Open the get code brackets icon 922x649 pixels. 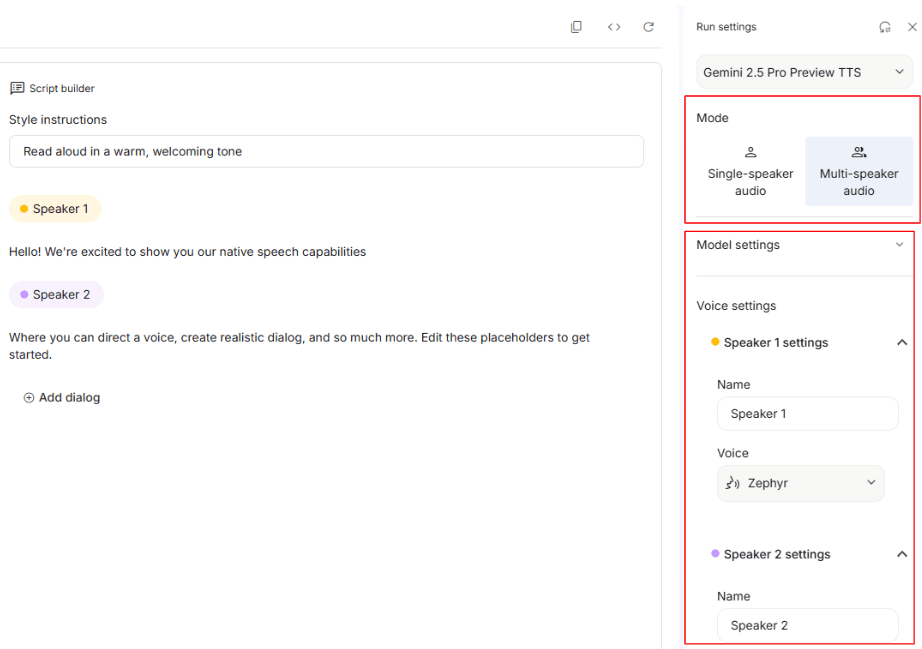click(614, 27)
